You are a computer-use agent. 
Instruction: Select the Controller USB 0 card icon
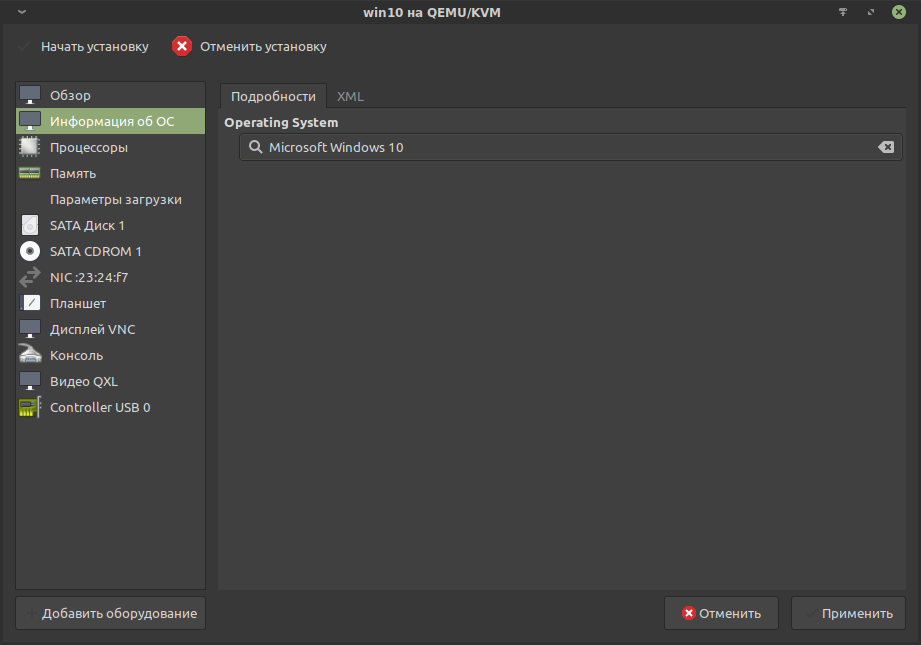coord(30,407)
